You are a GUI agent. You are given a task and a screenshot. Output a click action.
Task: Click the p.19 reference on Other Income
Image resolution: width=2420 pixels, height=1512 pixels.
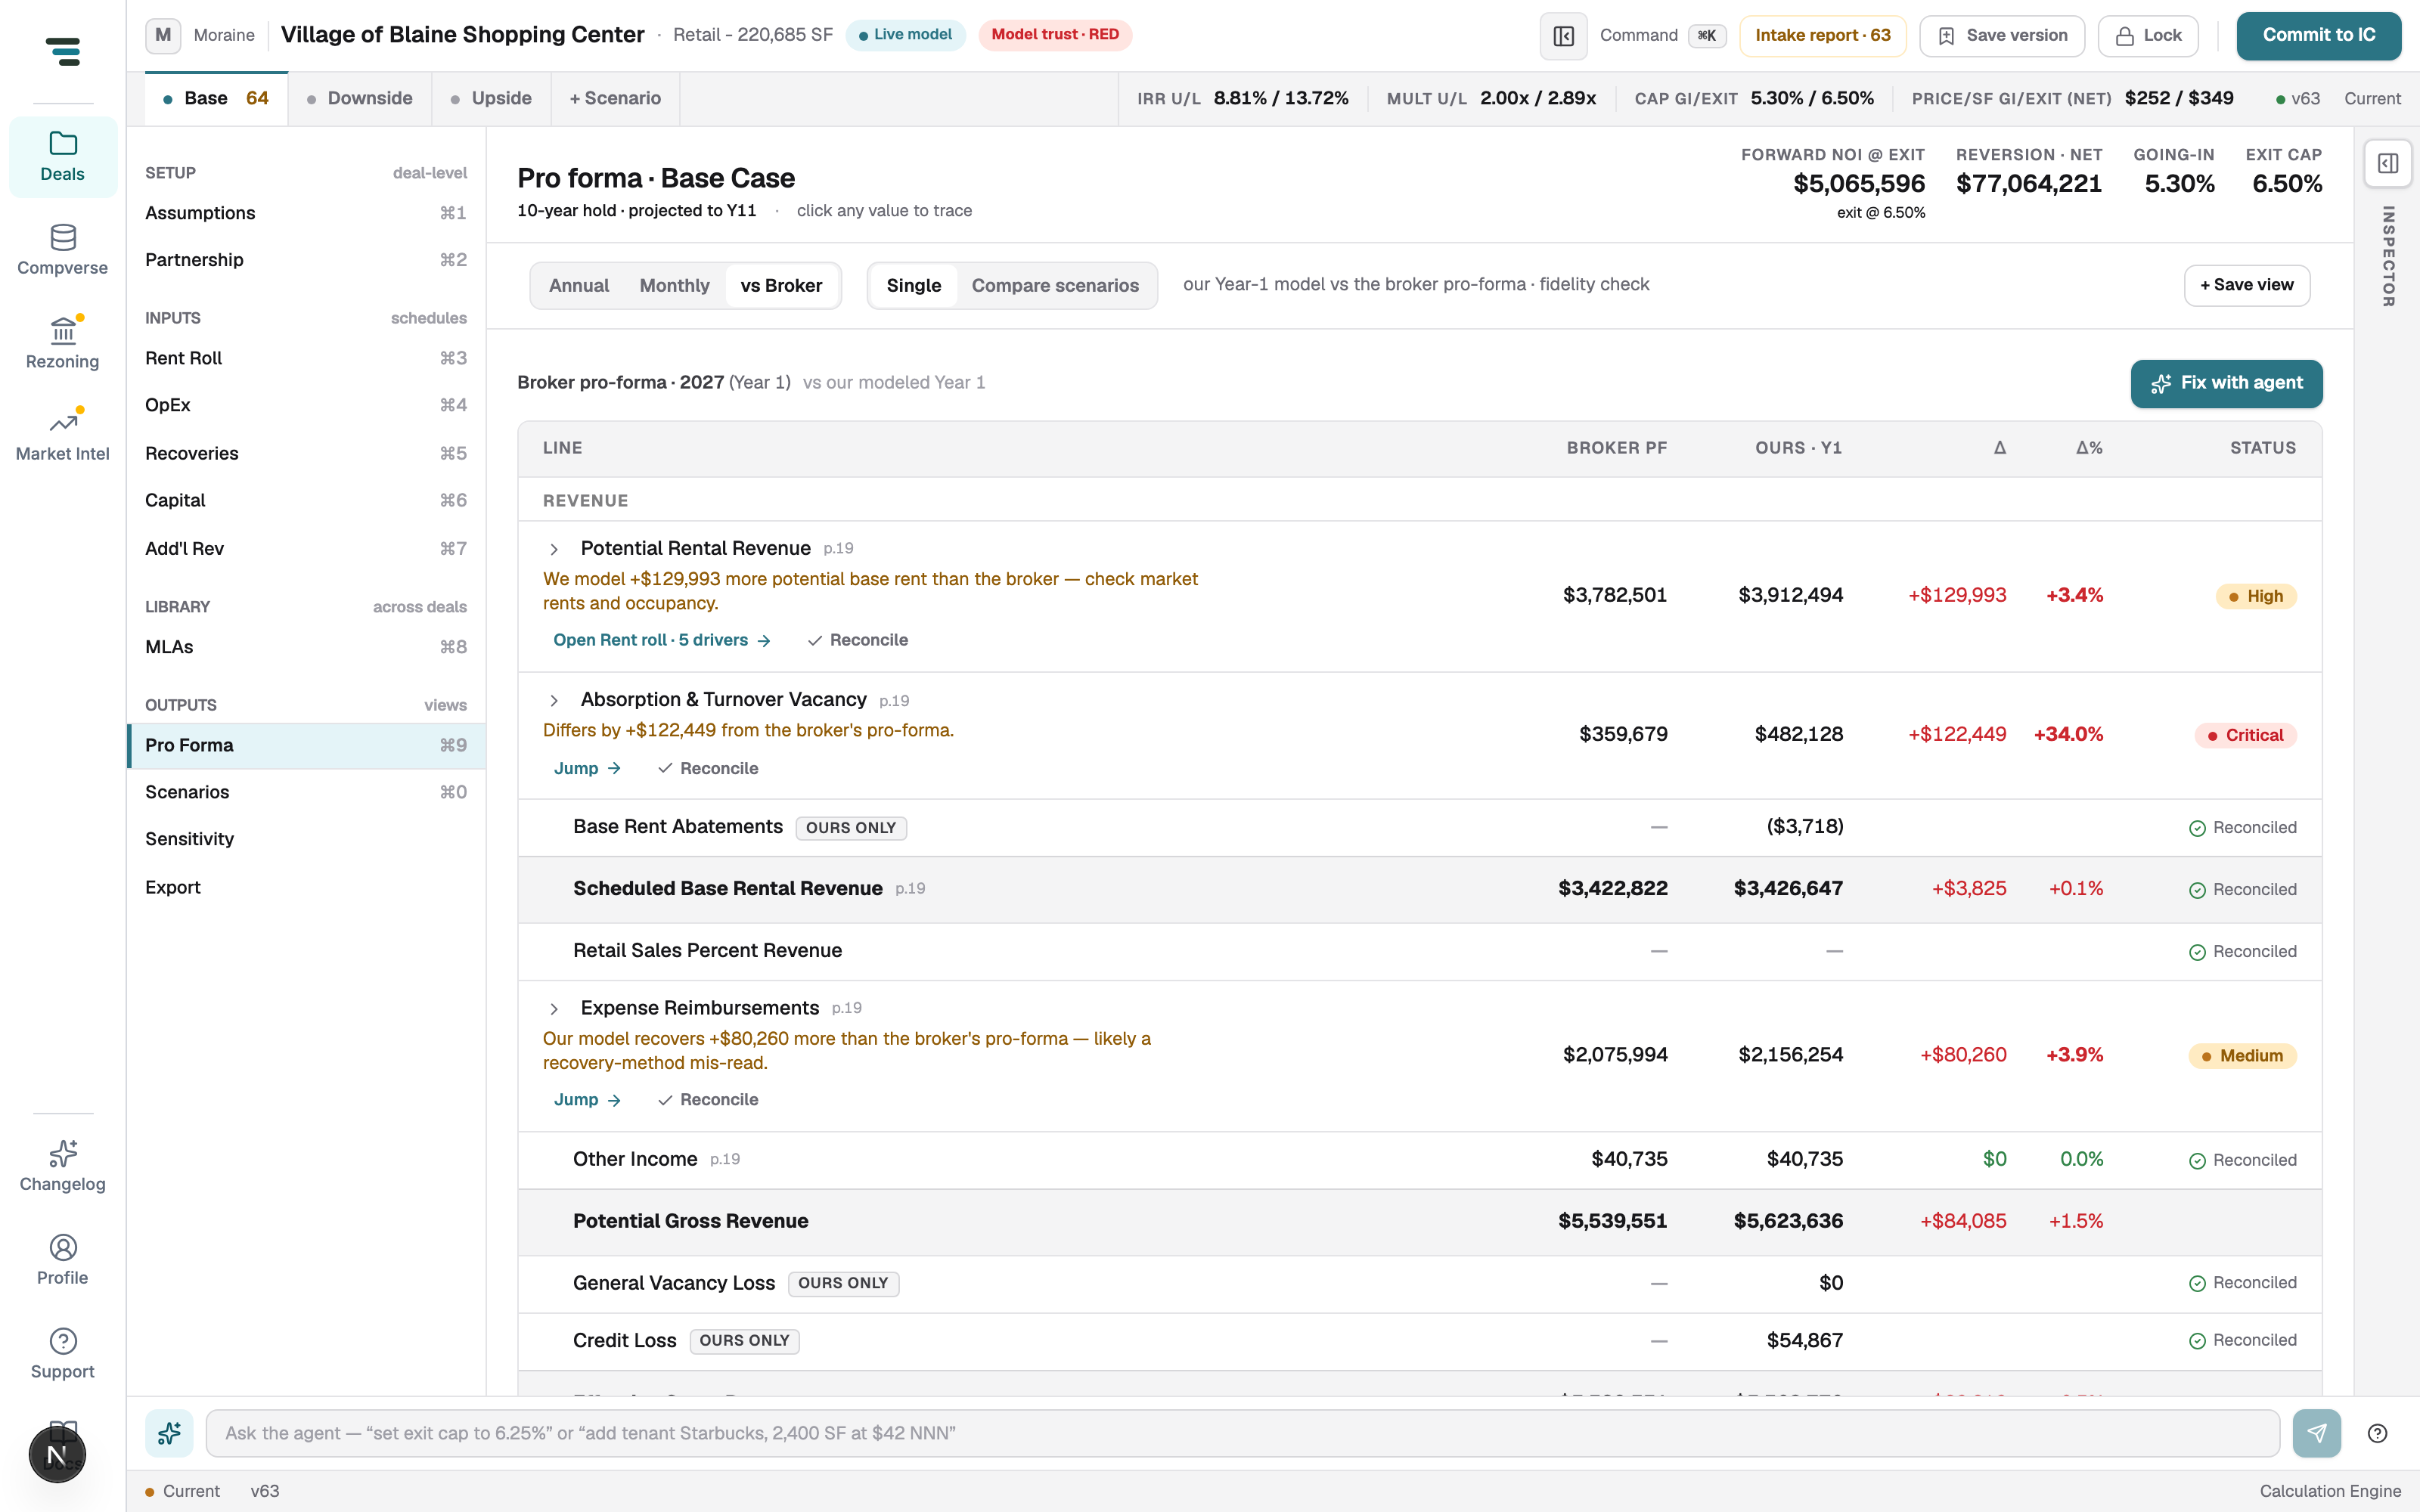tap(725, 1160)
